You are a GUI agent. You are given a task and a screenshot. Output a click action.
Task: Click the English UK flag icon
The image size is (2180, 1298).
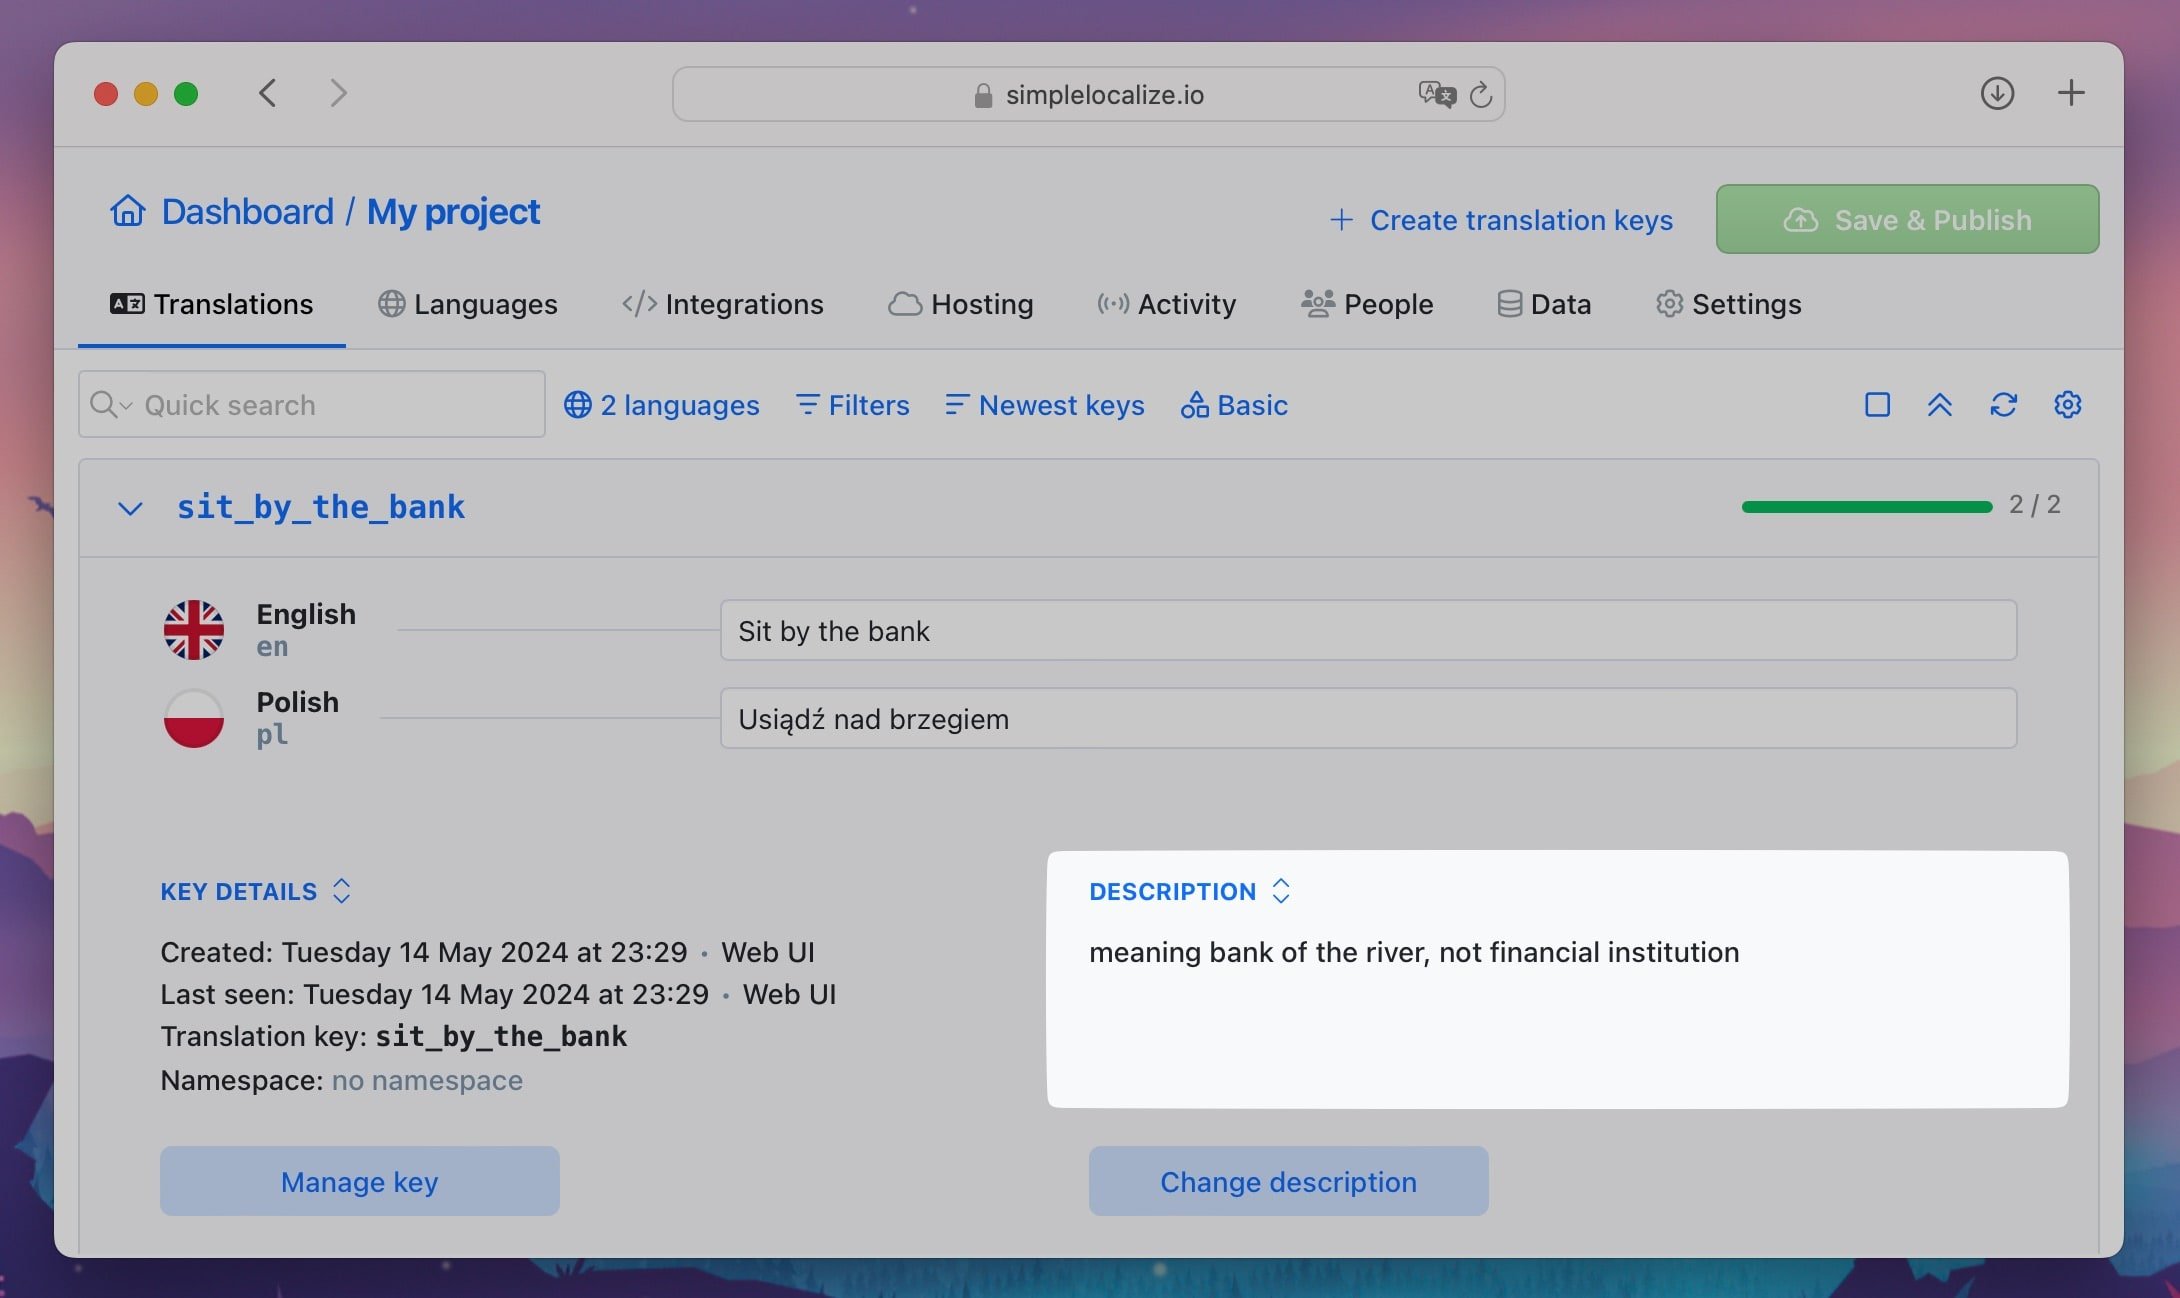point(194,630)
